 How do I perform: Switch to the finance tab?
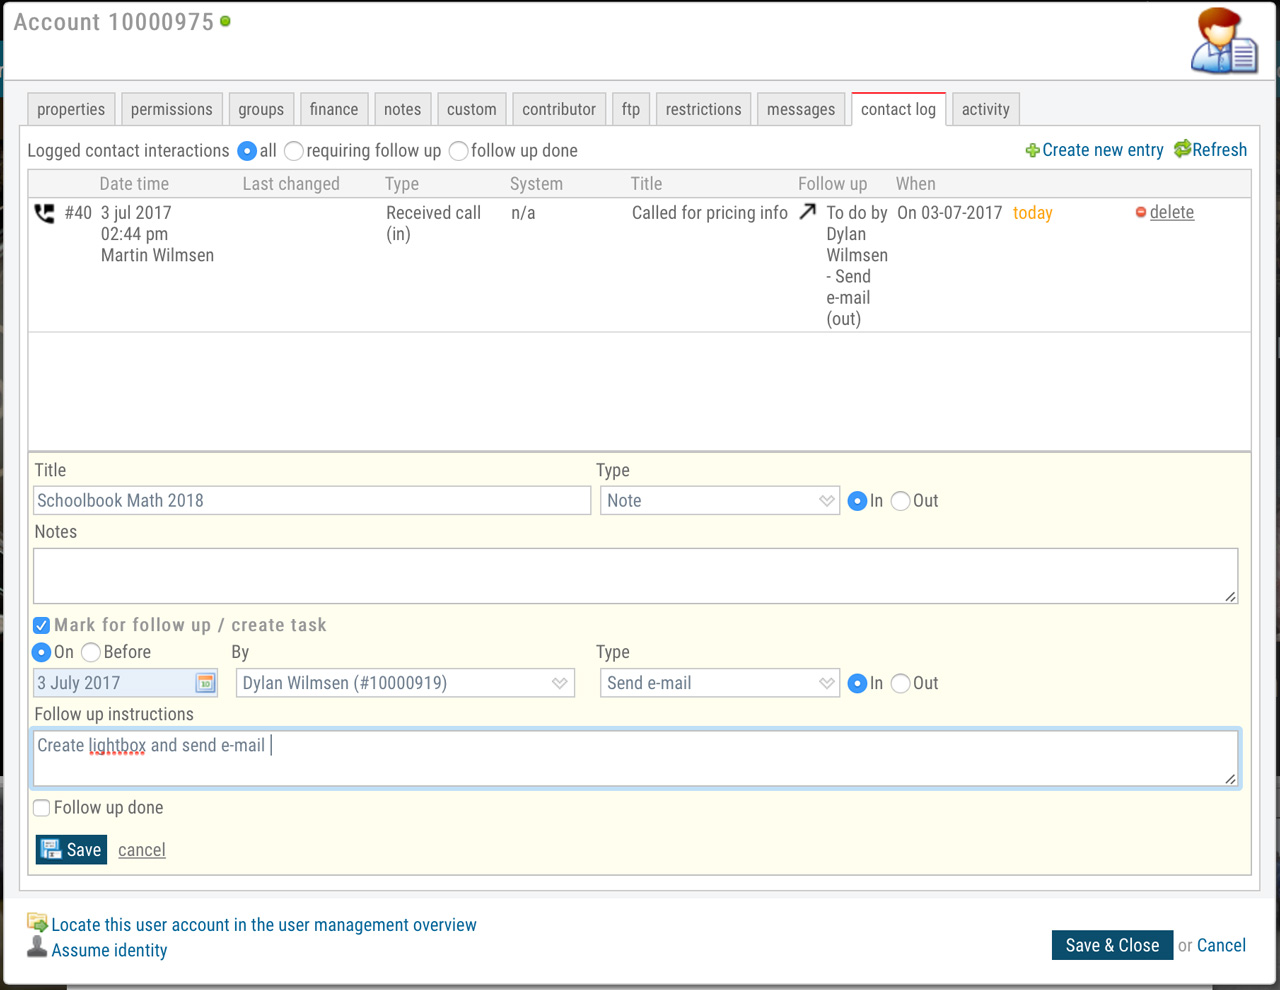(334, 109)
